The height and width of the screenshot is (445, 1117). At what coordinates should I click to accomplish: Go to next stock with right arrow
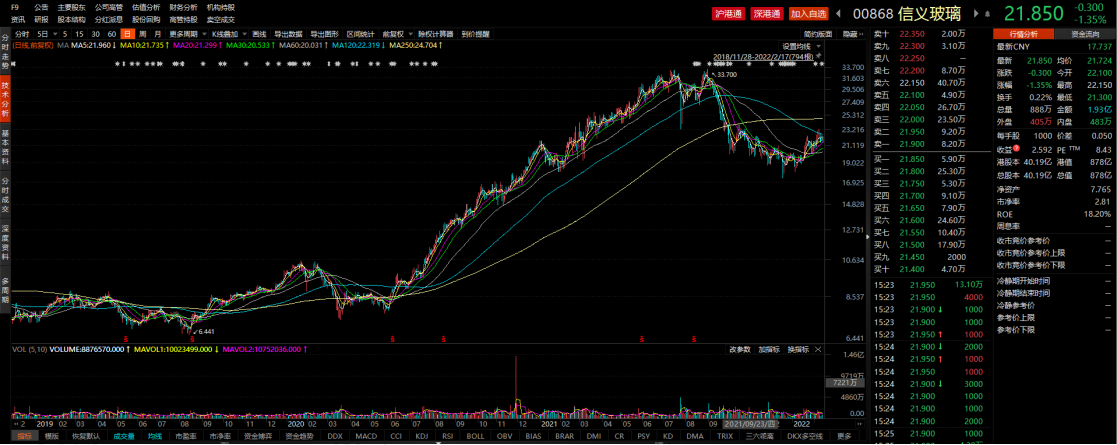976,14
